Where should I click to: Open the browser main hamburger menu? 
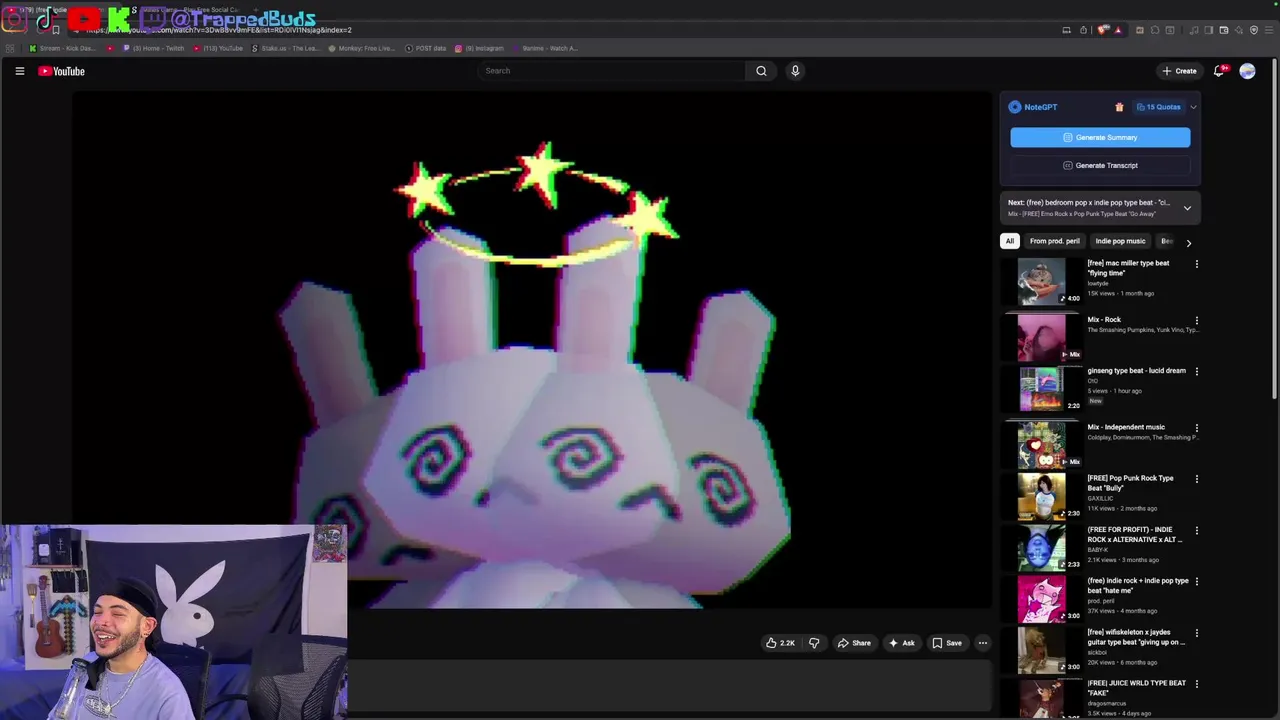(x=1269, y=30)
